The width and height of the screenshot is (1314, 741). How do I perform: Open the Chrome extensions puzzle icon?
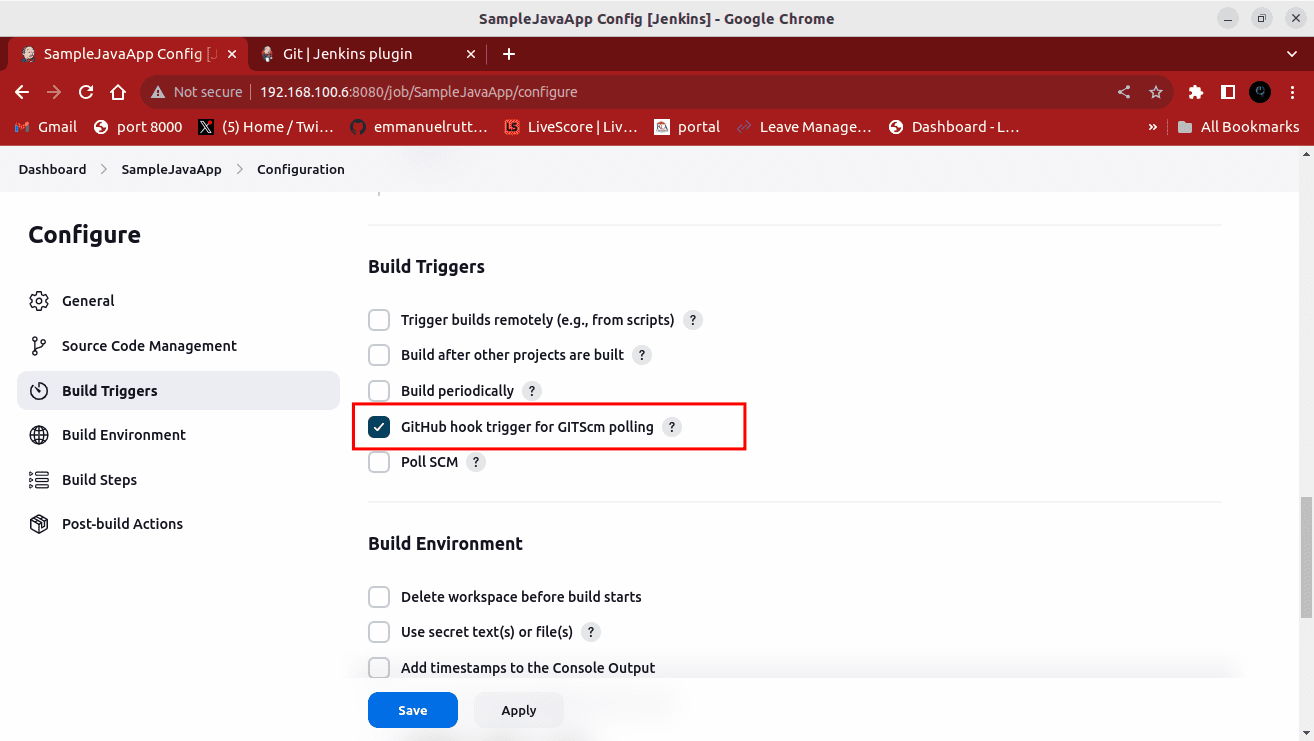[1195, 92]
